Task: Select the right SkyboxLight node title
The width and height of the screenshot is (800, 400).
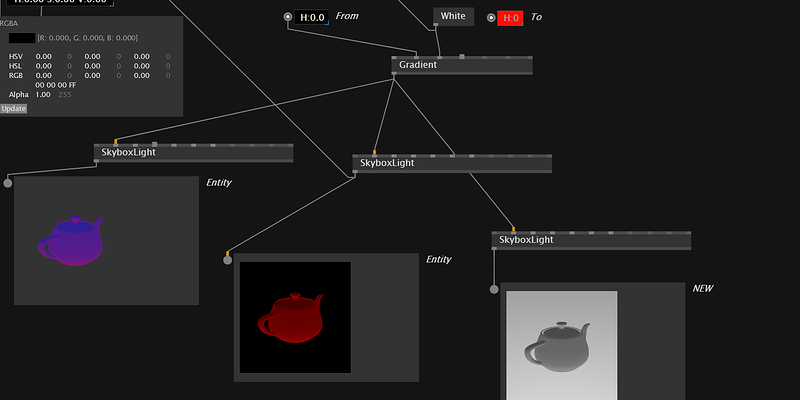Action: click(526, 240)
